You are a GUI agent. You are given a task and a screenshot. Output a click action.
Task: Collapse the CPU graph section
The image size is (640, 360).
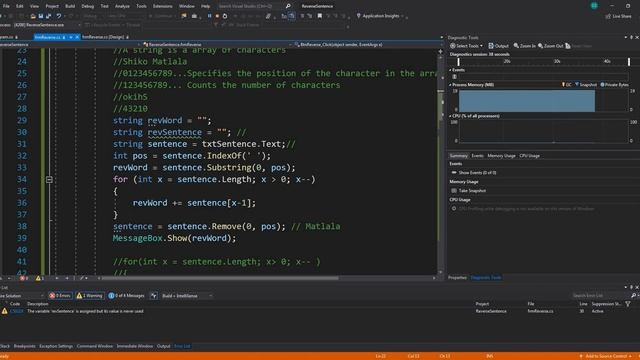pos(450,116)
